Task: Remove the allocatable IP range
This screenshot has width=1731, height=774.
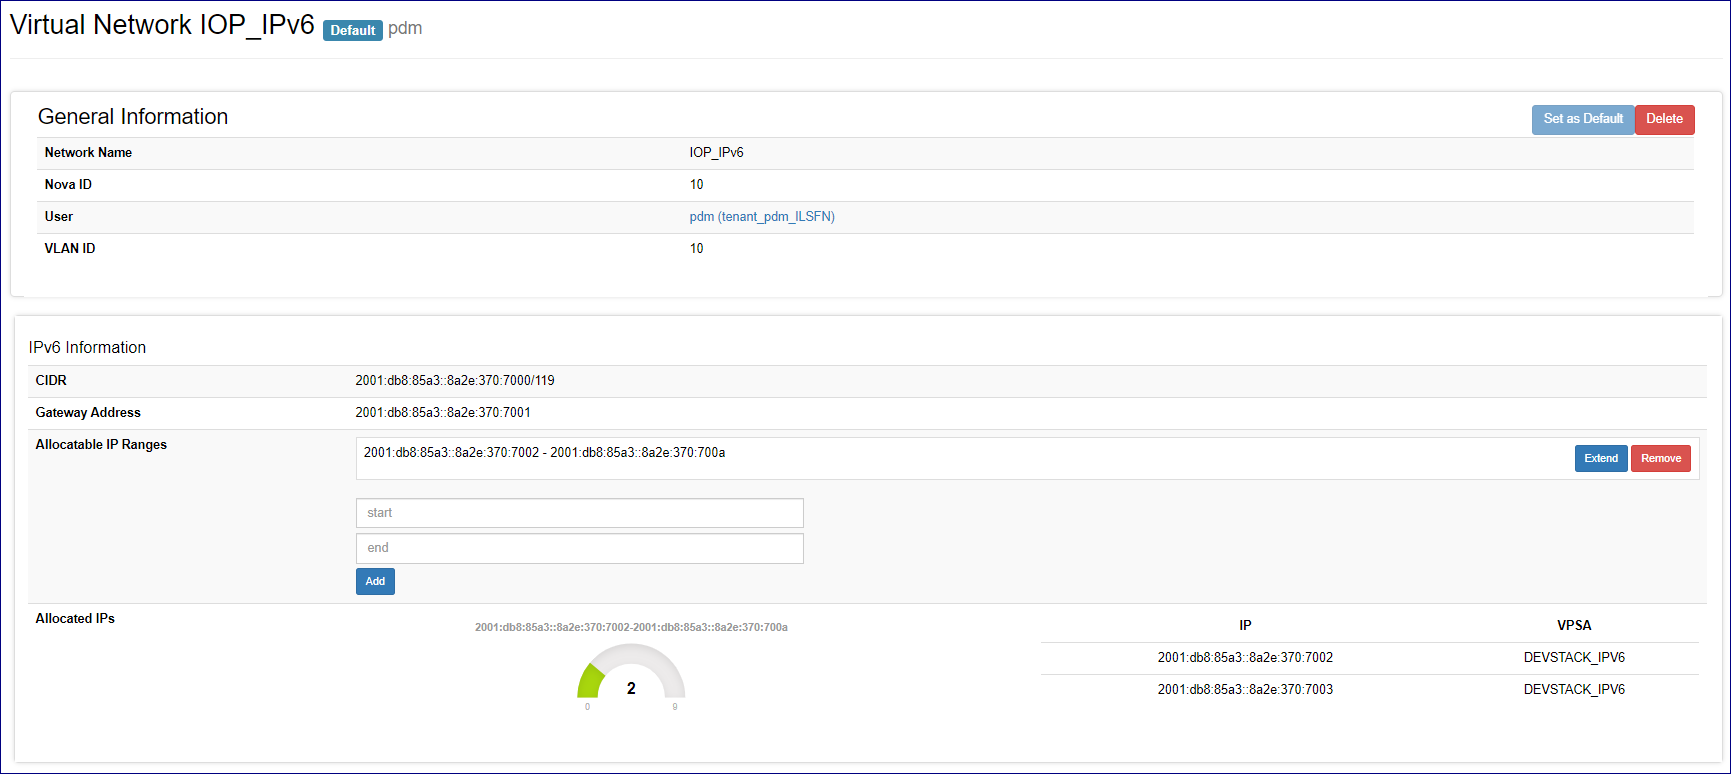Action: point(1660,459)
